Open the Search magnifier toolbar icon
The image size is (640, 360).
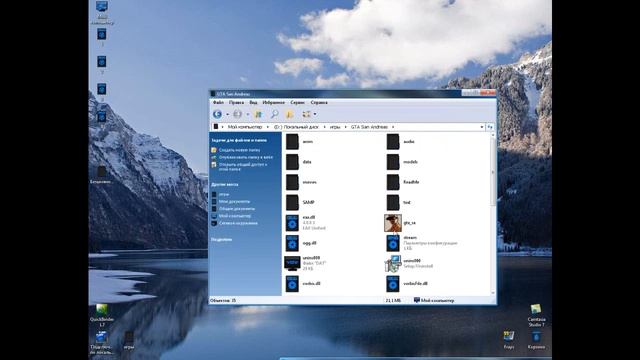pos(274,114)
